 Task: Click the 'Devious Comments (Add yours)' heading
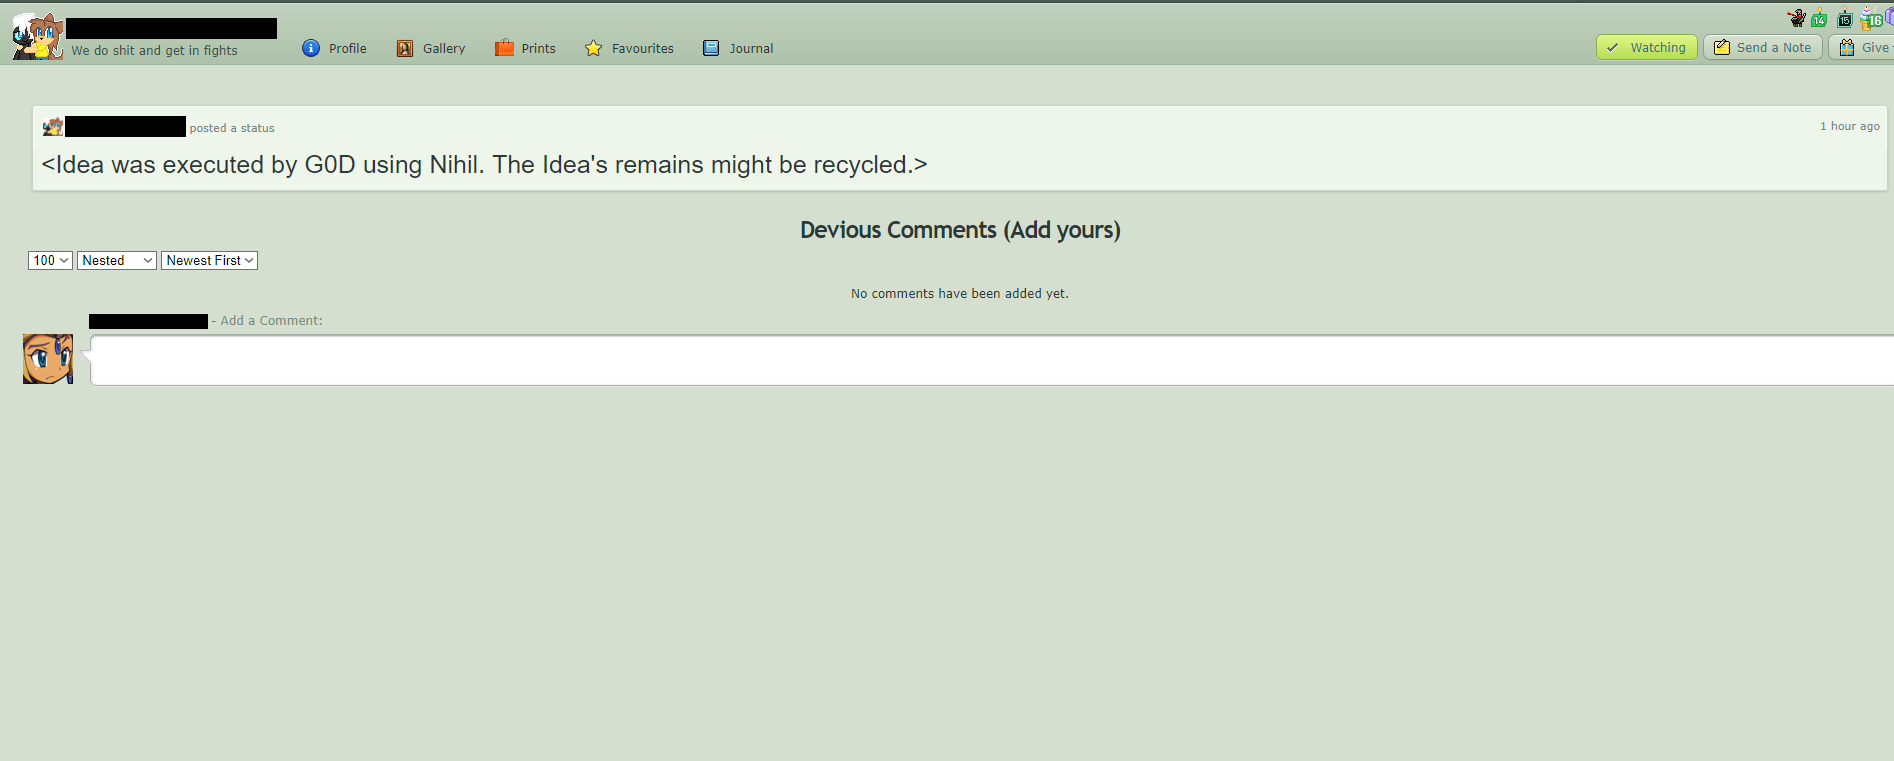coord(960,230)
